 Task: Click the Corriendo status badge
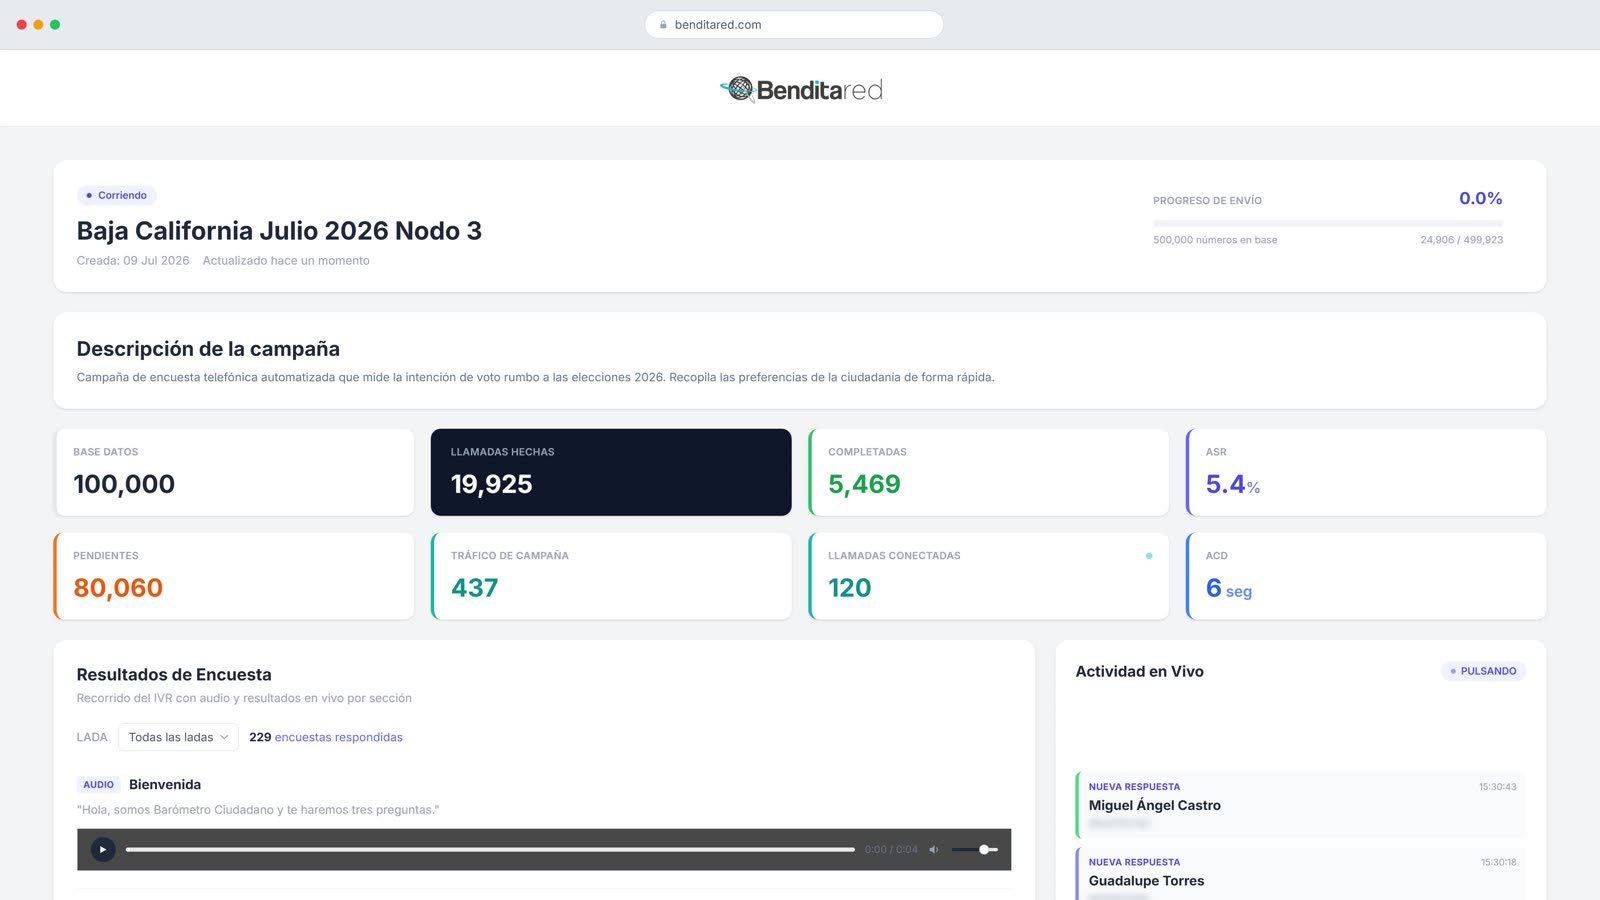click(117, 195)
